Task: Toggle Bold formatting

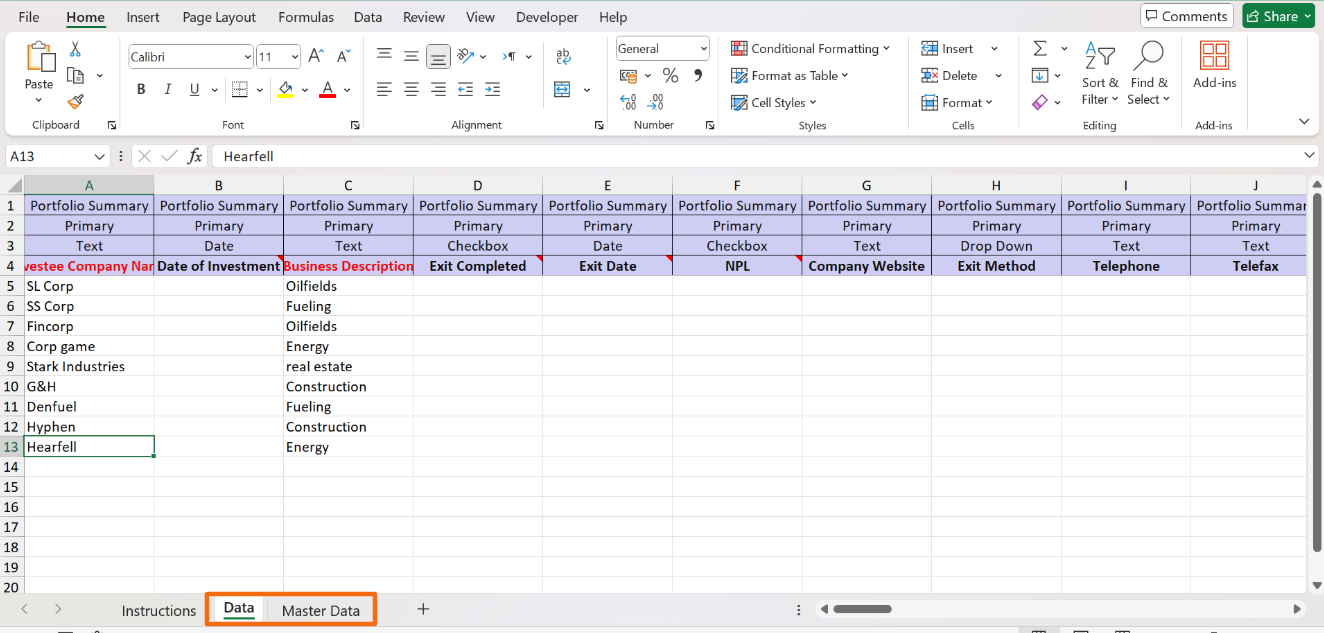Action: tap(141, 90)
